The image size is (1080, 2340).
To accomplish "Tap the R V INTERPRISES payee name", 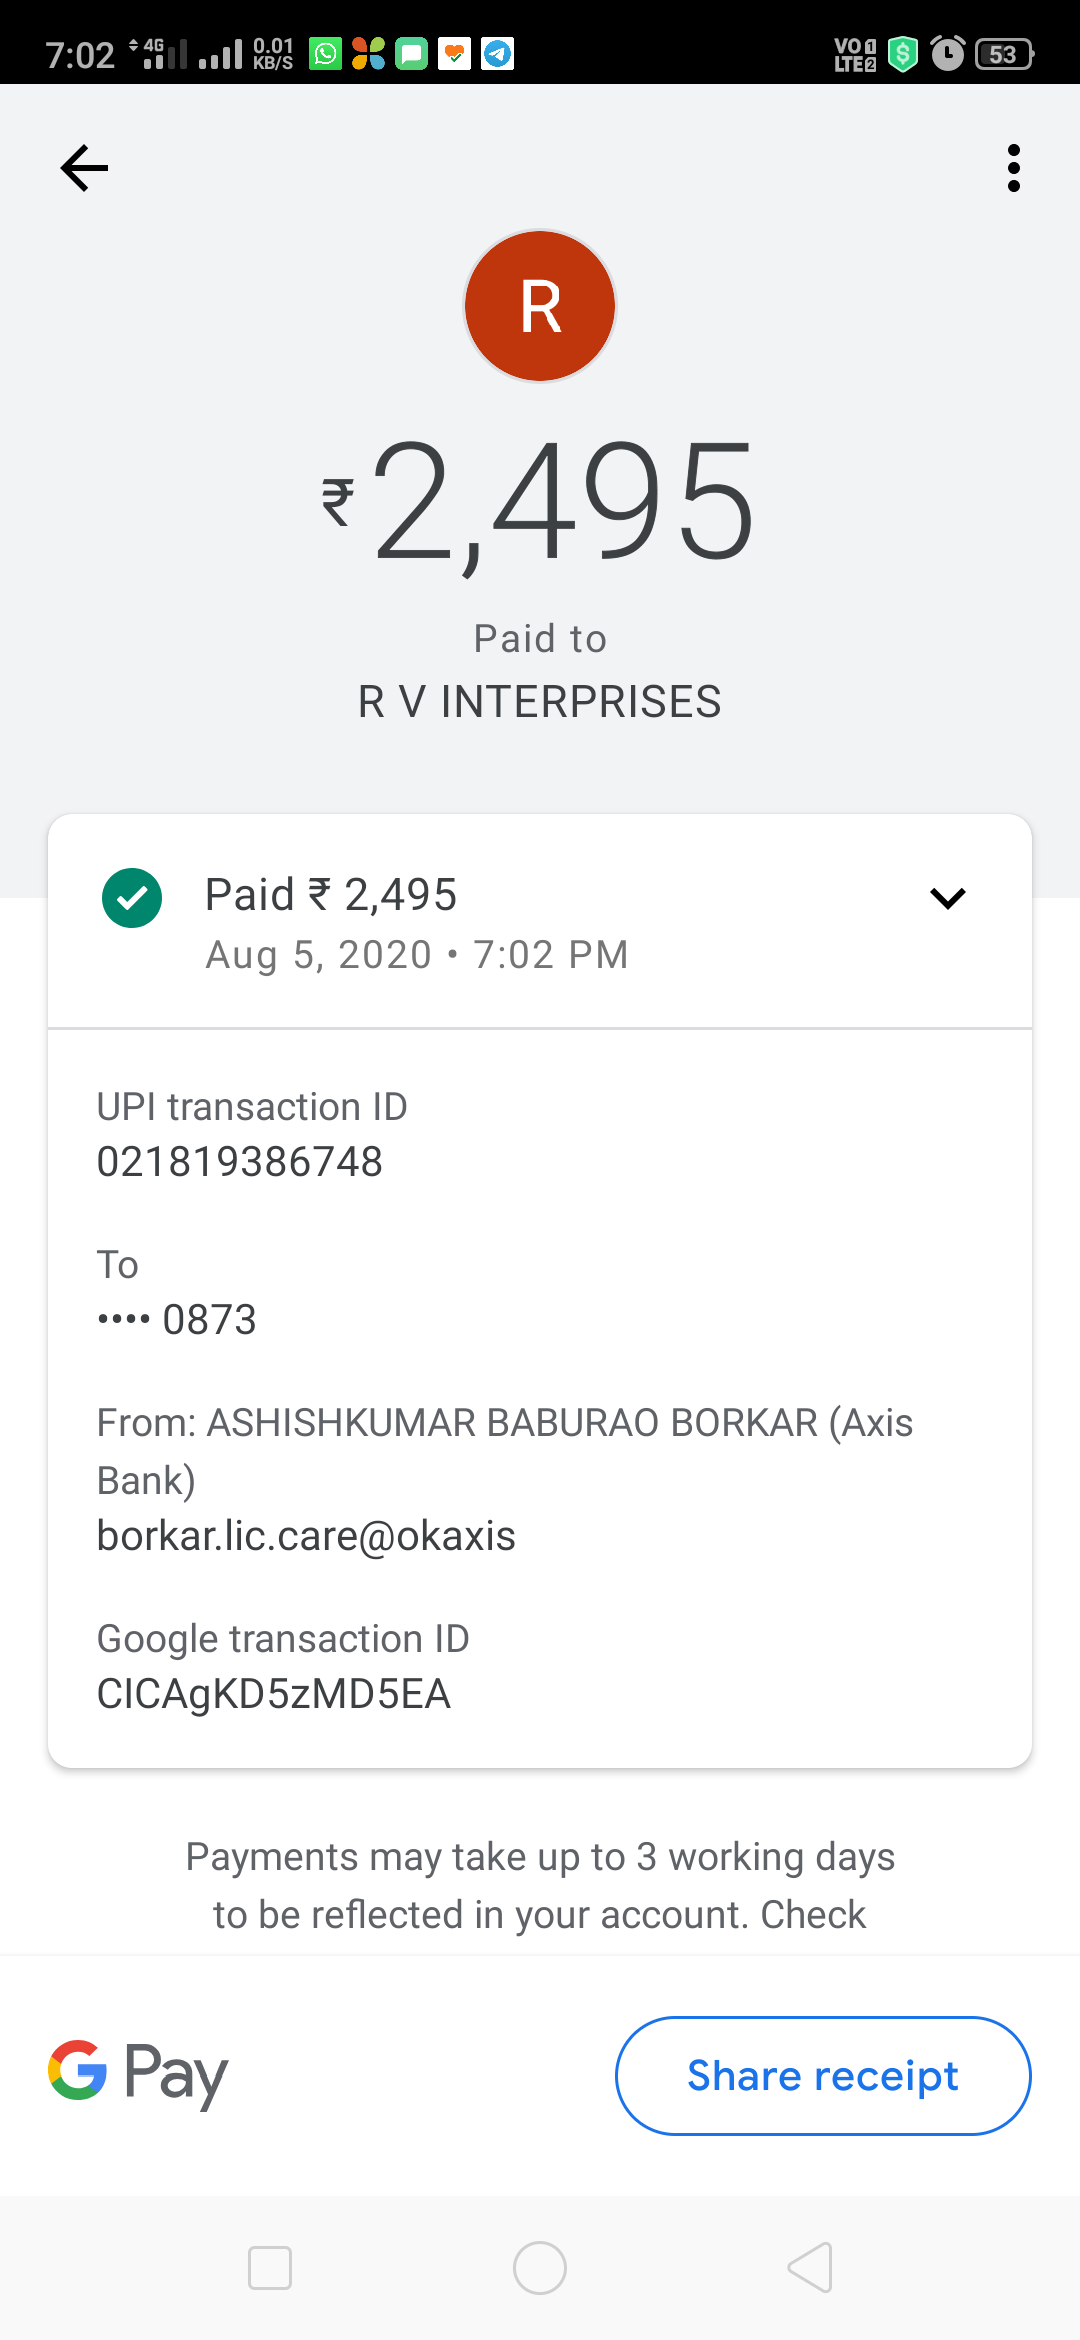I will pyautogui.click(x=540, y=702).
